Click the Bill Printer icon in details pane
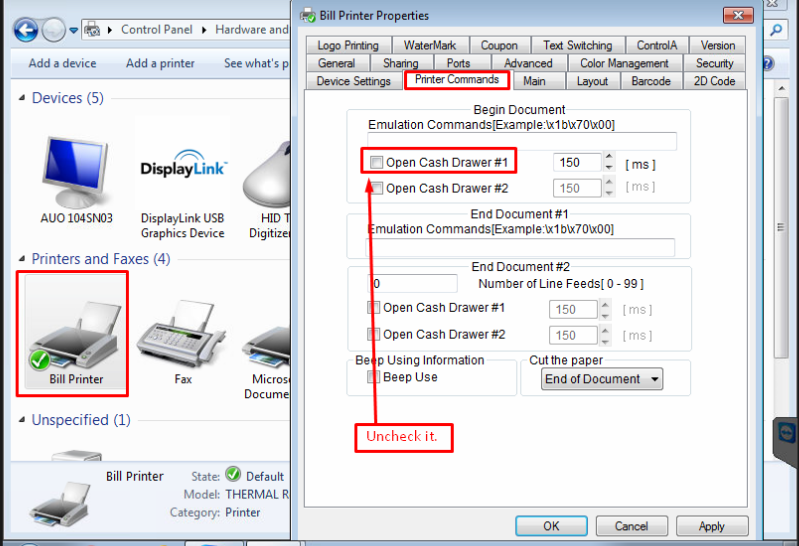Viewport: 799px width, 546px height. [60, 506]
